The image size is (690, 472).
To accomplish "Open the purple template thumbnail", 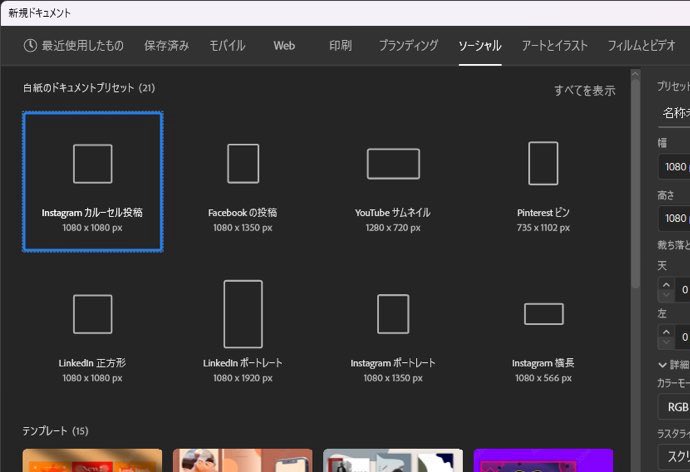I will (x=543, y=461).
